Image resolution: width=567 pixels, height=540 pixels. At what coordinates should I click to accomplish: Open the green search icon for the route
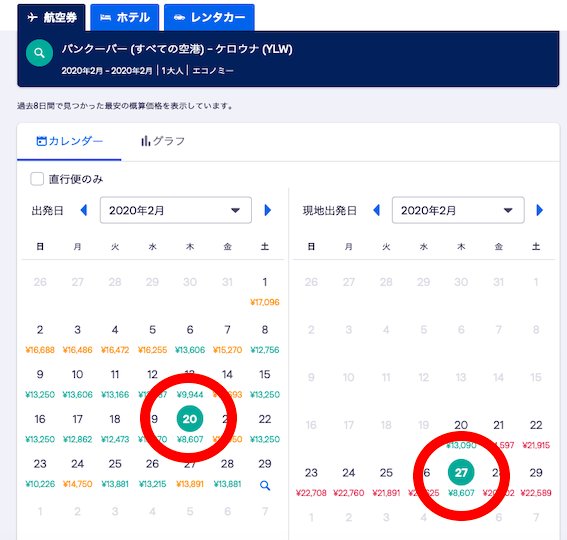[39, 53]
